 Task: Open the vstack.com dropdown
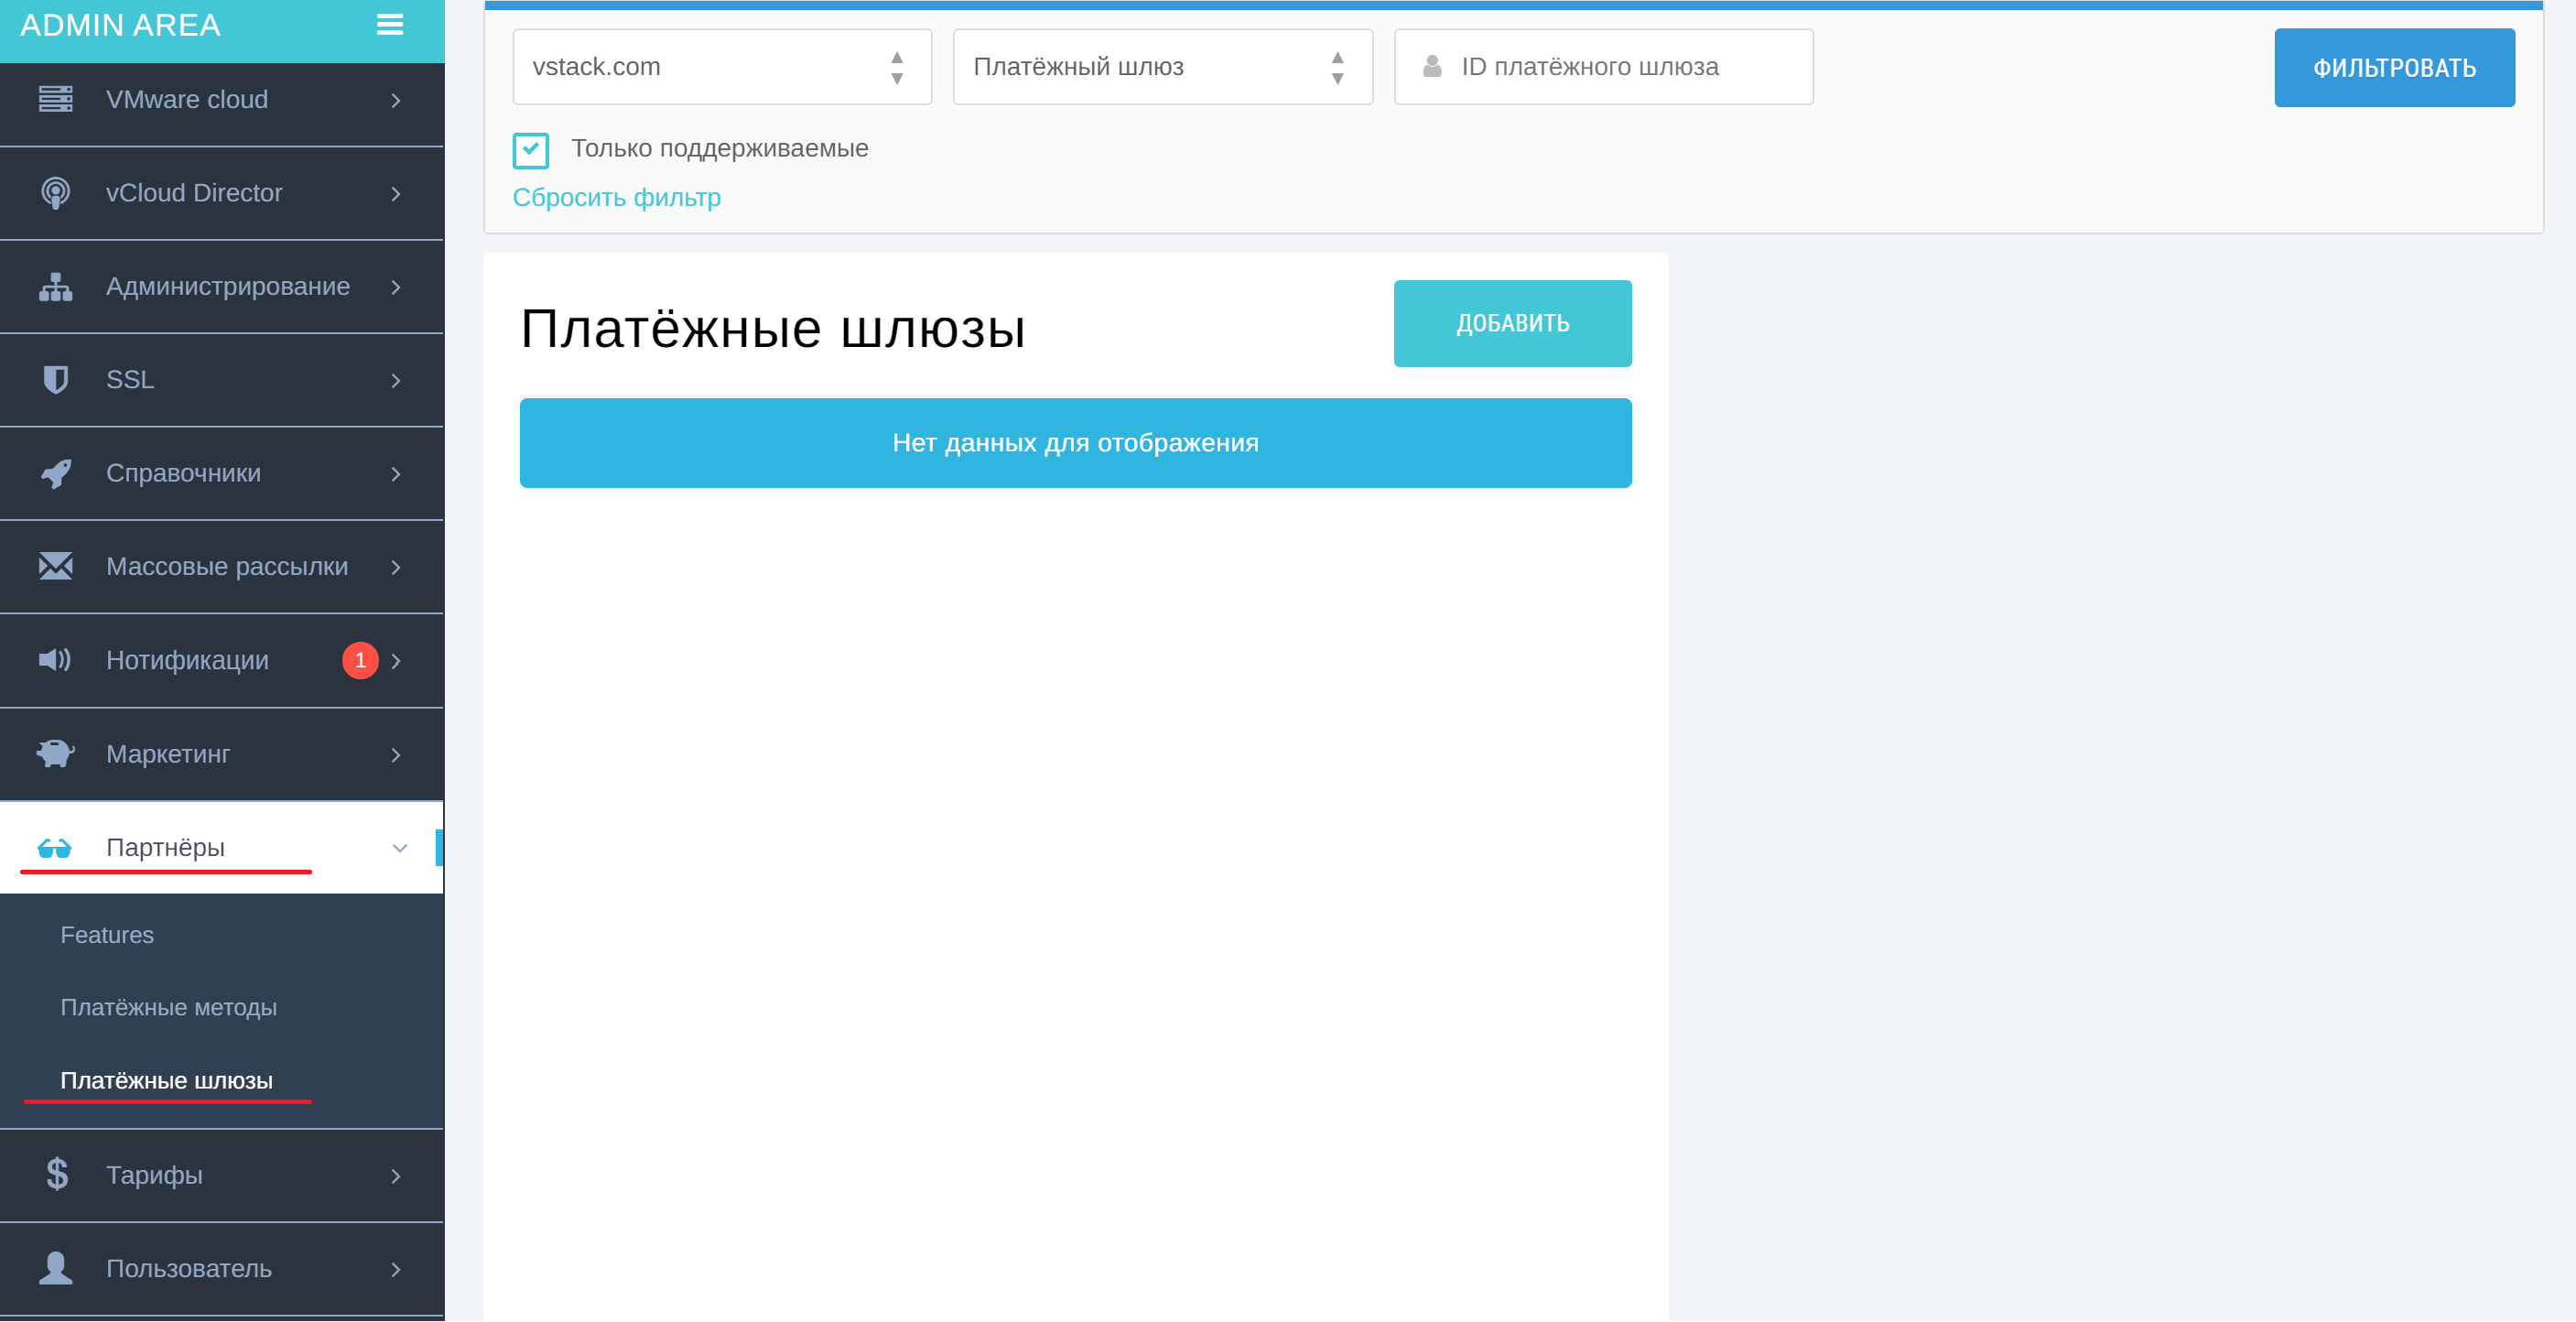click(722, 66)
